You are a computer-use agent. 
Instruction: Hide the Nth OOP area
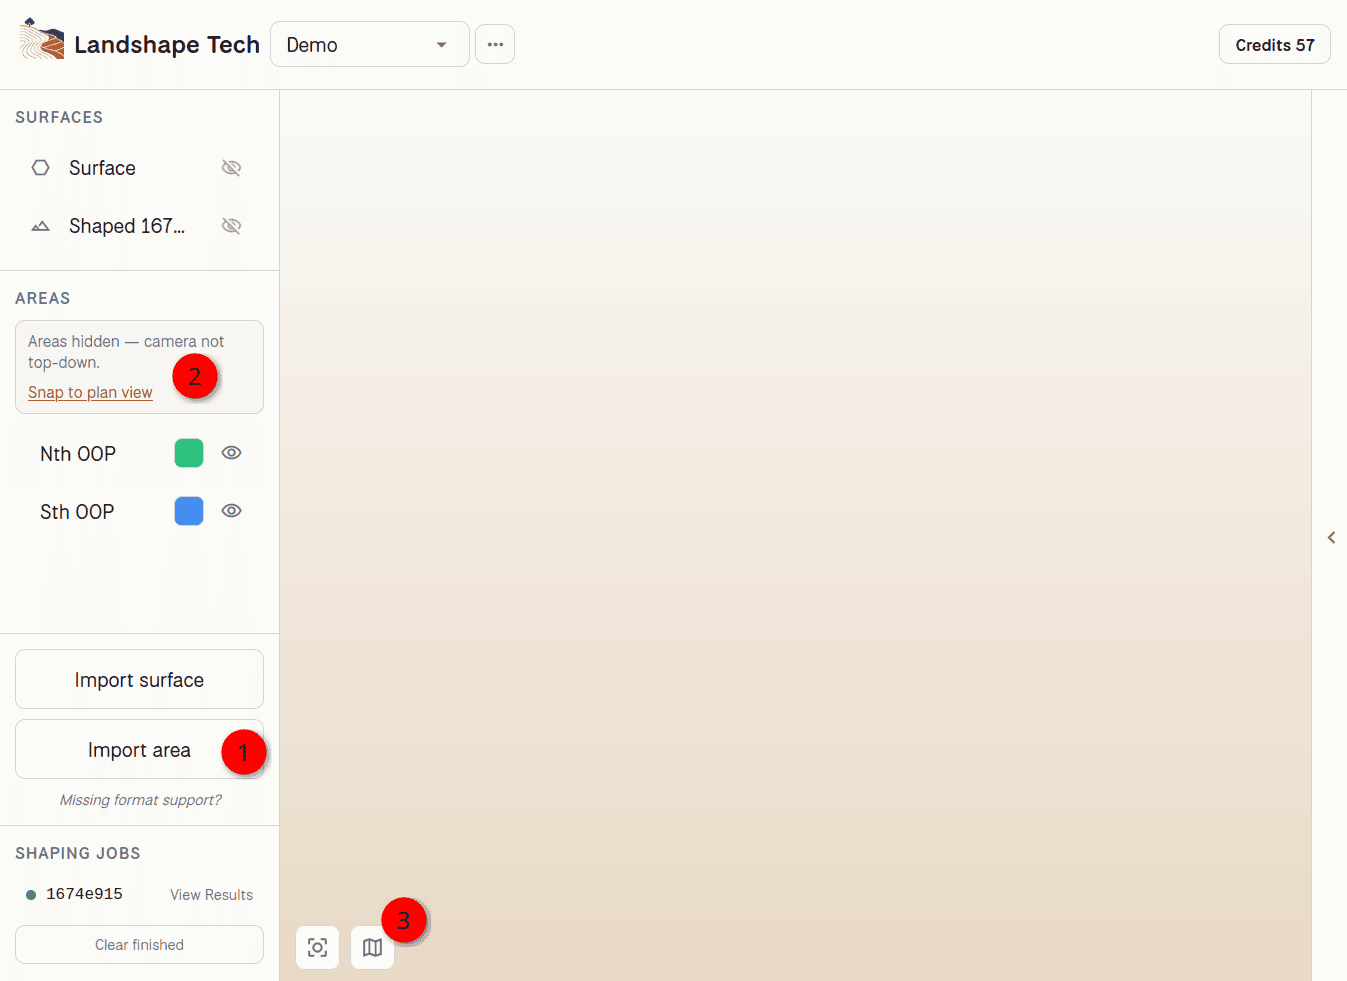click(x=231, y=453)
